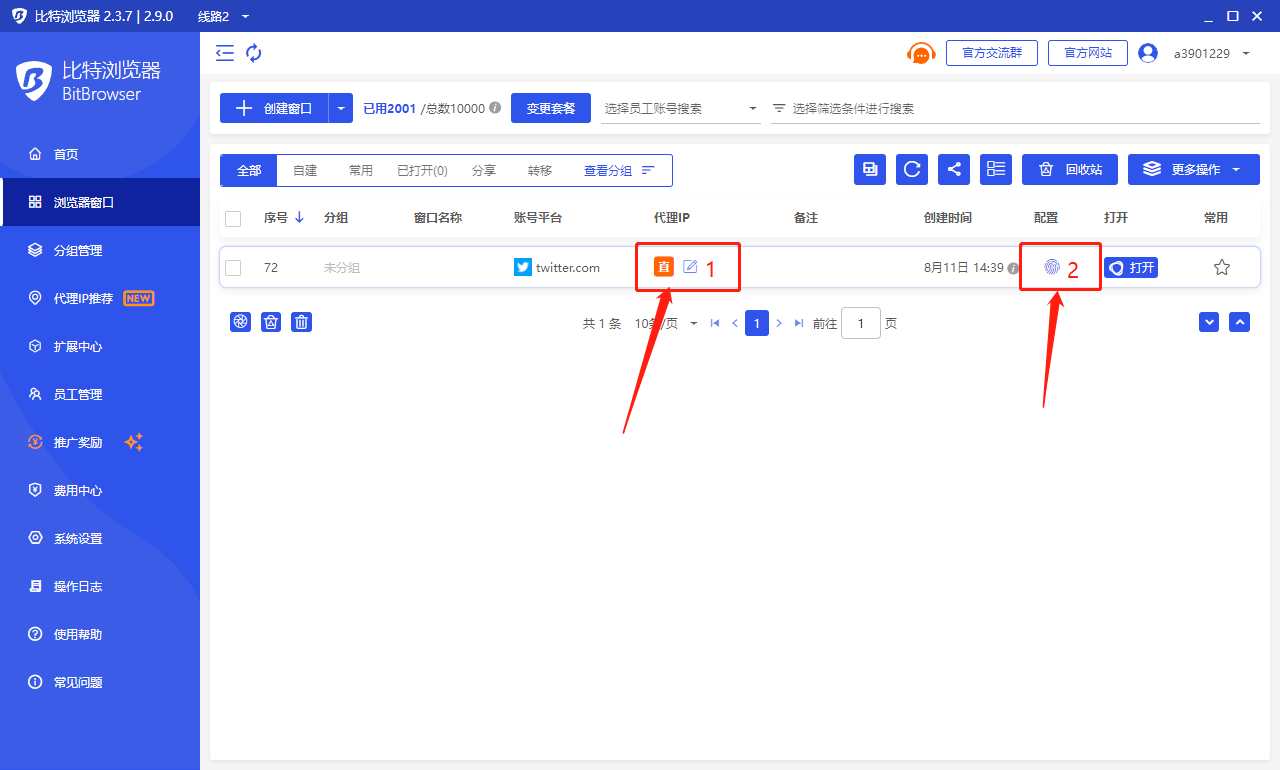Image resolution: width=1280 pixels, height=770 pixels.
Task: Click the customer service headset icon
Action: [x=920, y=54]
